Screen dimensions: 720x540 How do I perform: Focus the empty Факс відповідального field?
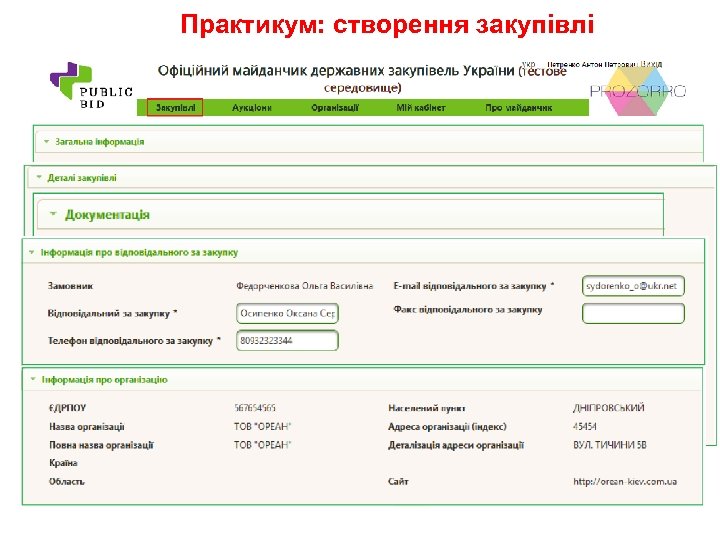633,313
